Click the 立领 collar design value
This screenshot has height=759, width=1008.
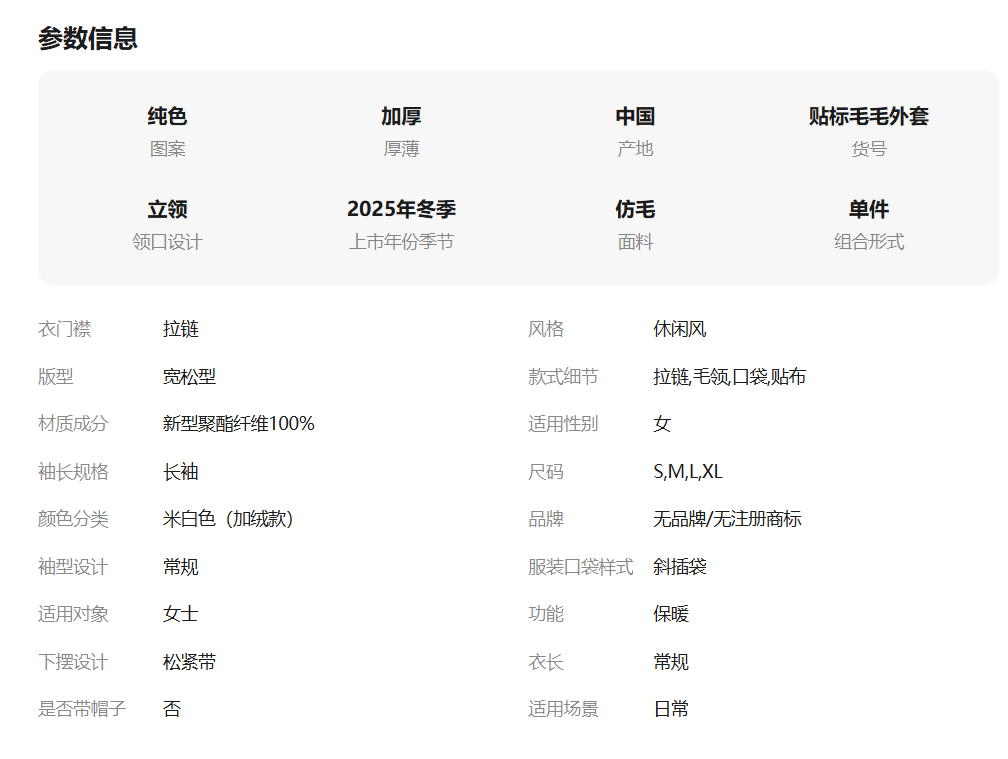pyautogui.click(x=167, y=209)
